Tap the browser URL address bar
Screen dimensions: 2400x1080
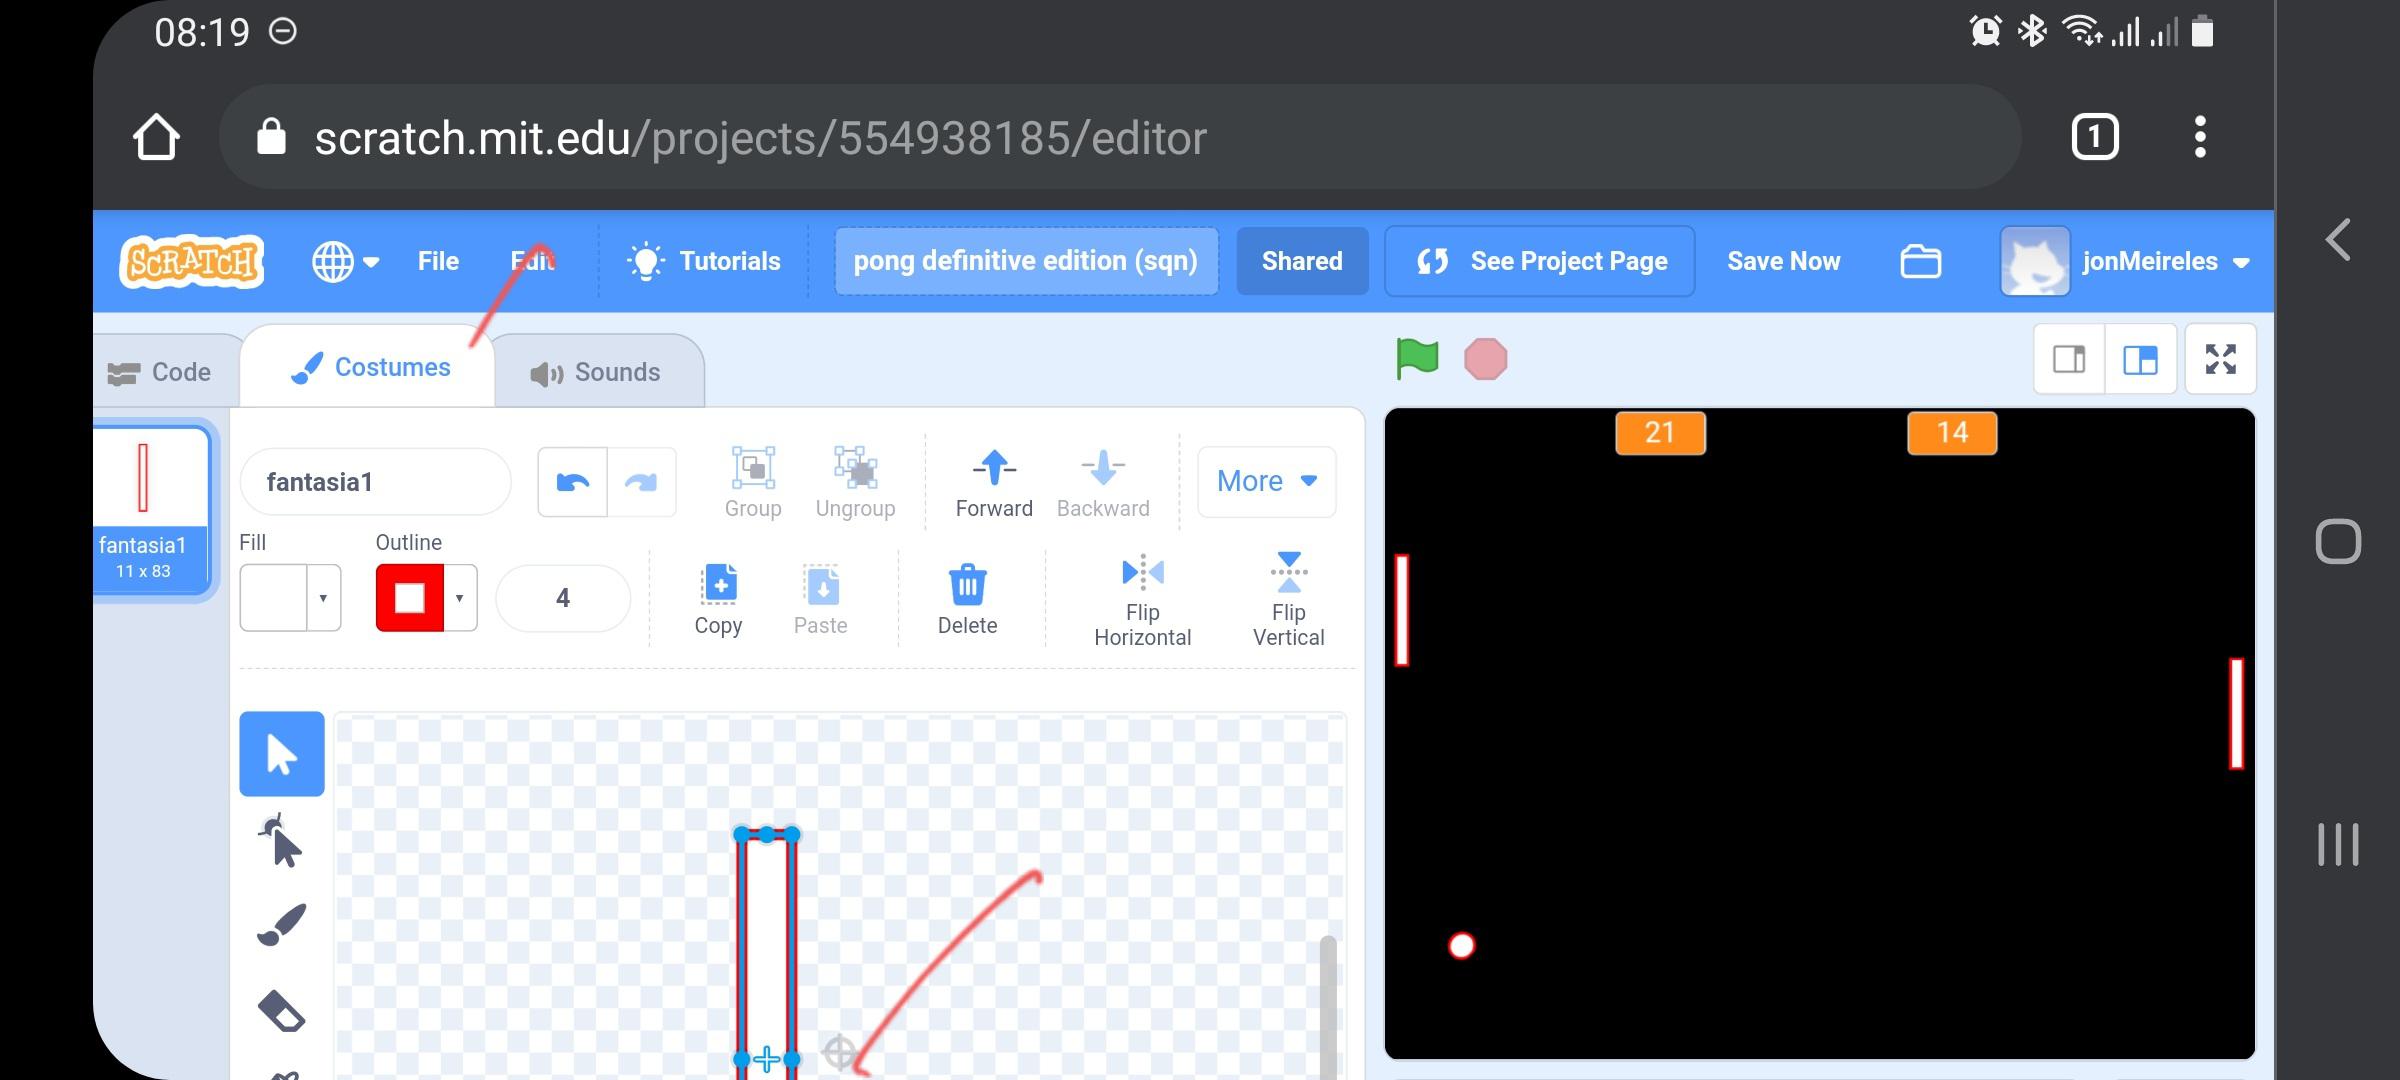pyautogui.click(x=1120, y=137)
